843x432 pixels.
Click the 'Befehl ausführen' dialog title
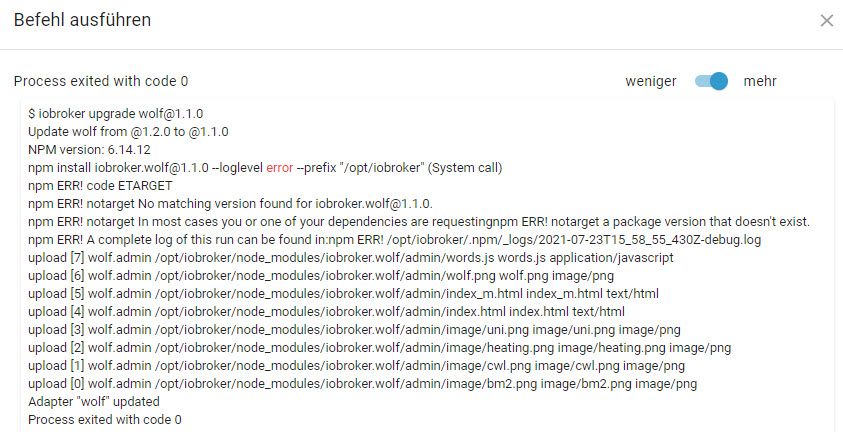click(82, 20)
